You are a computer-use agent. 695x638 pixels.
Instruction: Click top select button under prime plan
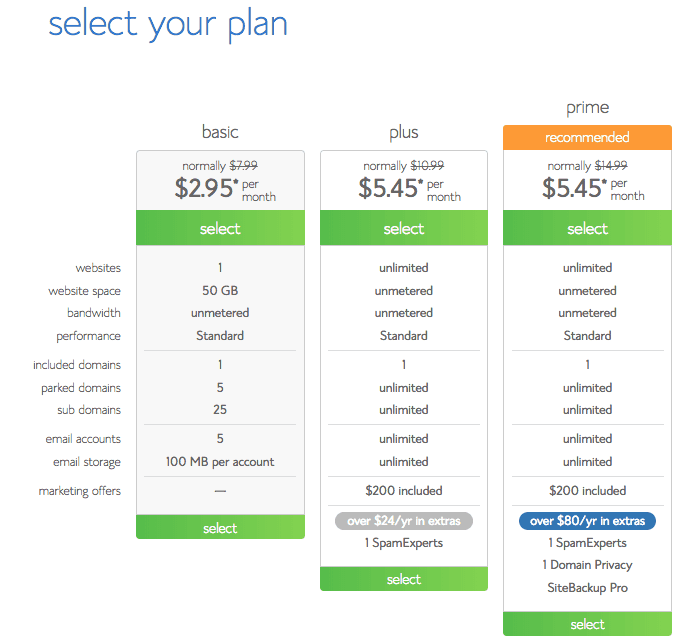tap(587, 229)
